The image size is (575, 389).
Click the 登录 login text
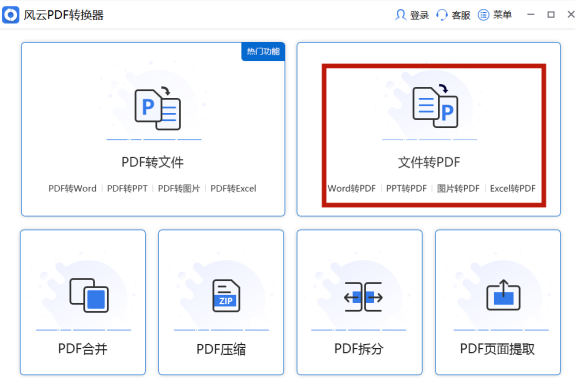pyautogui.click(x=420, y=15)
